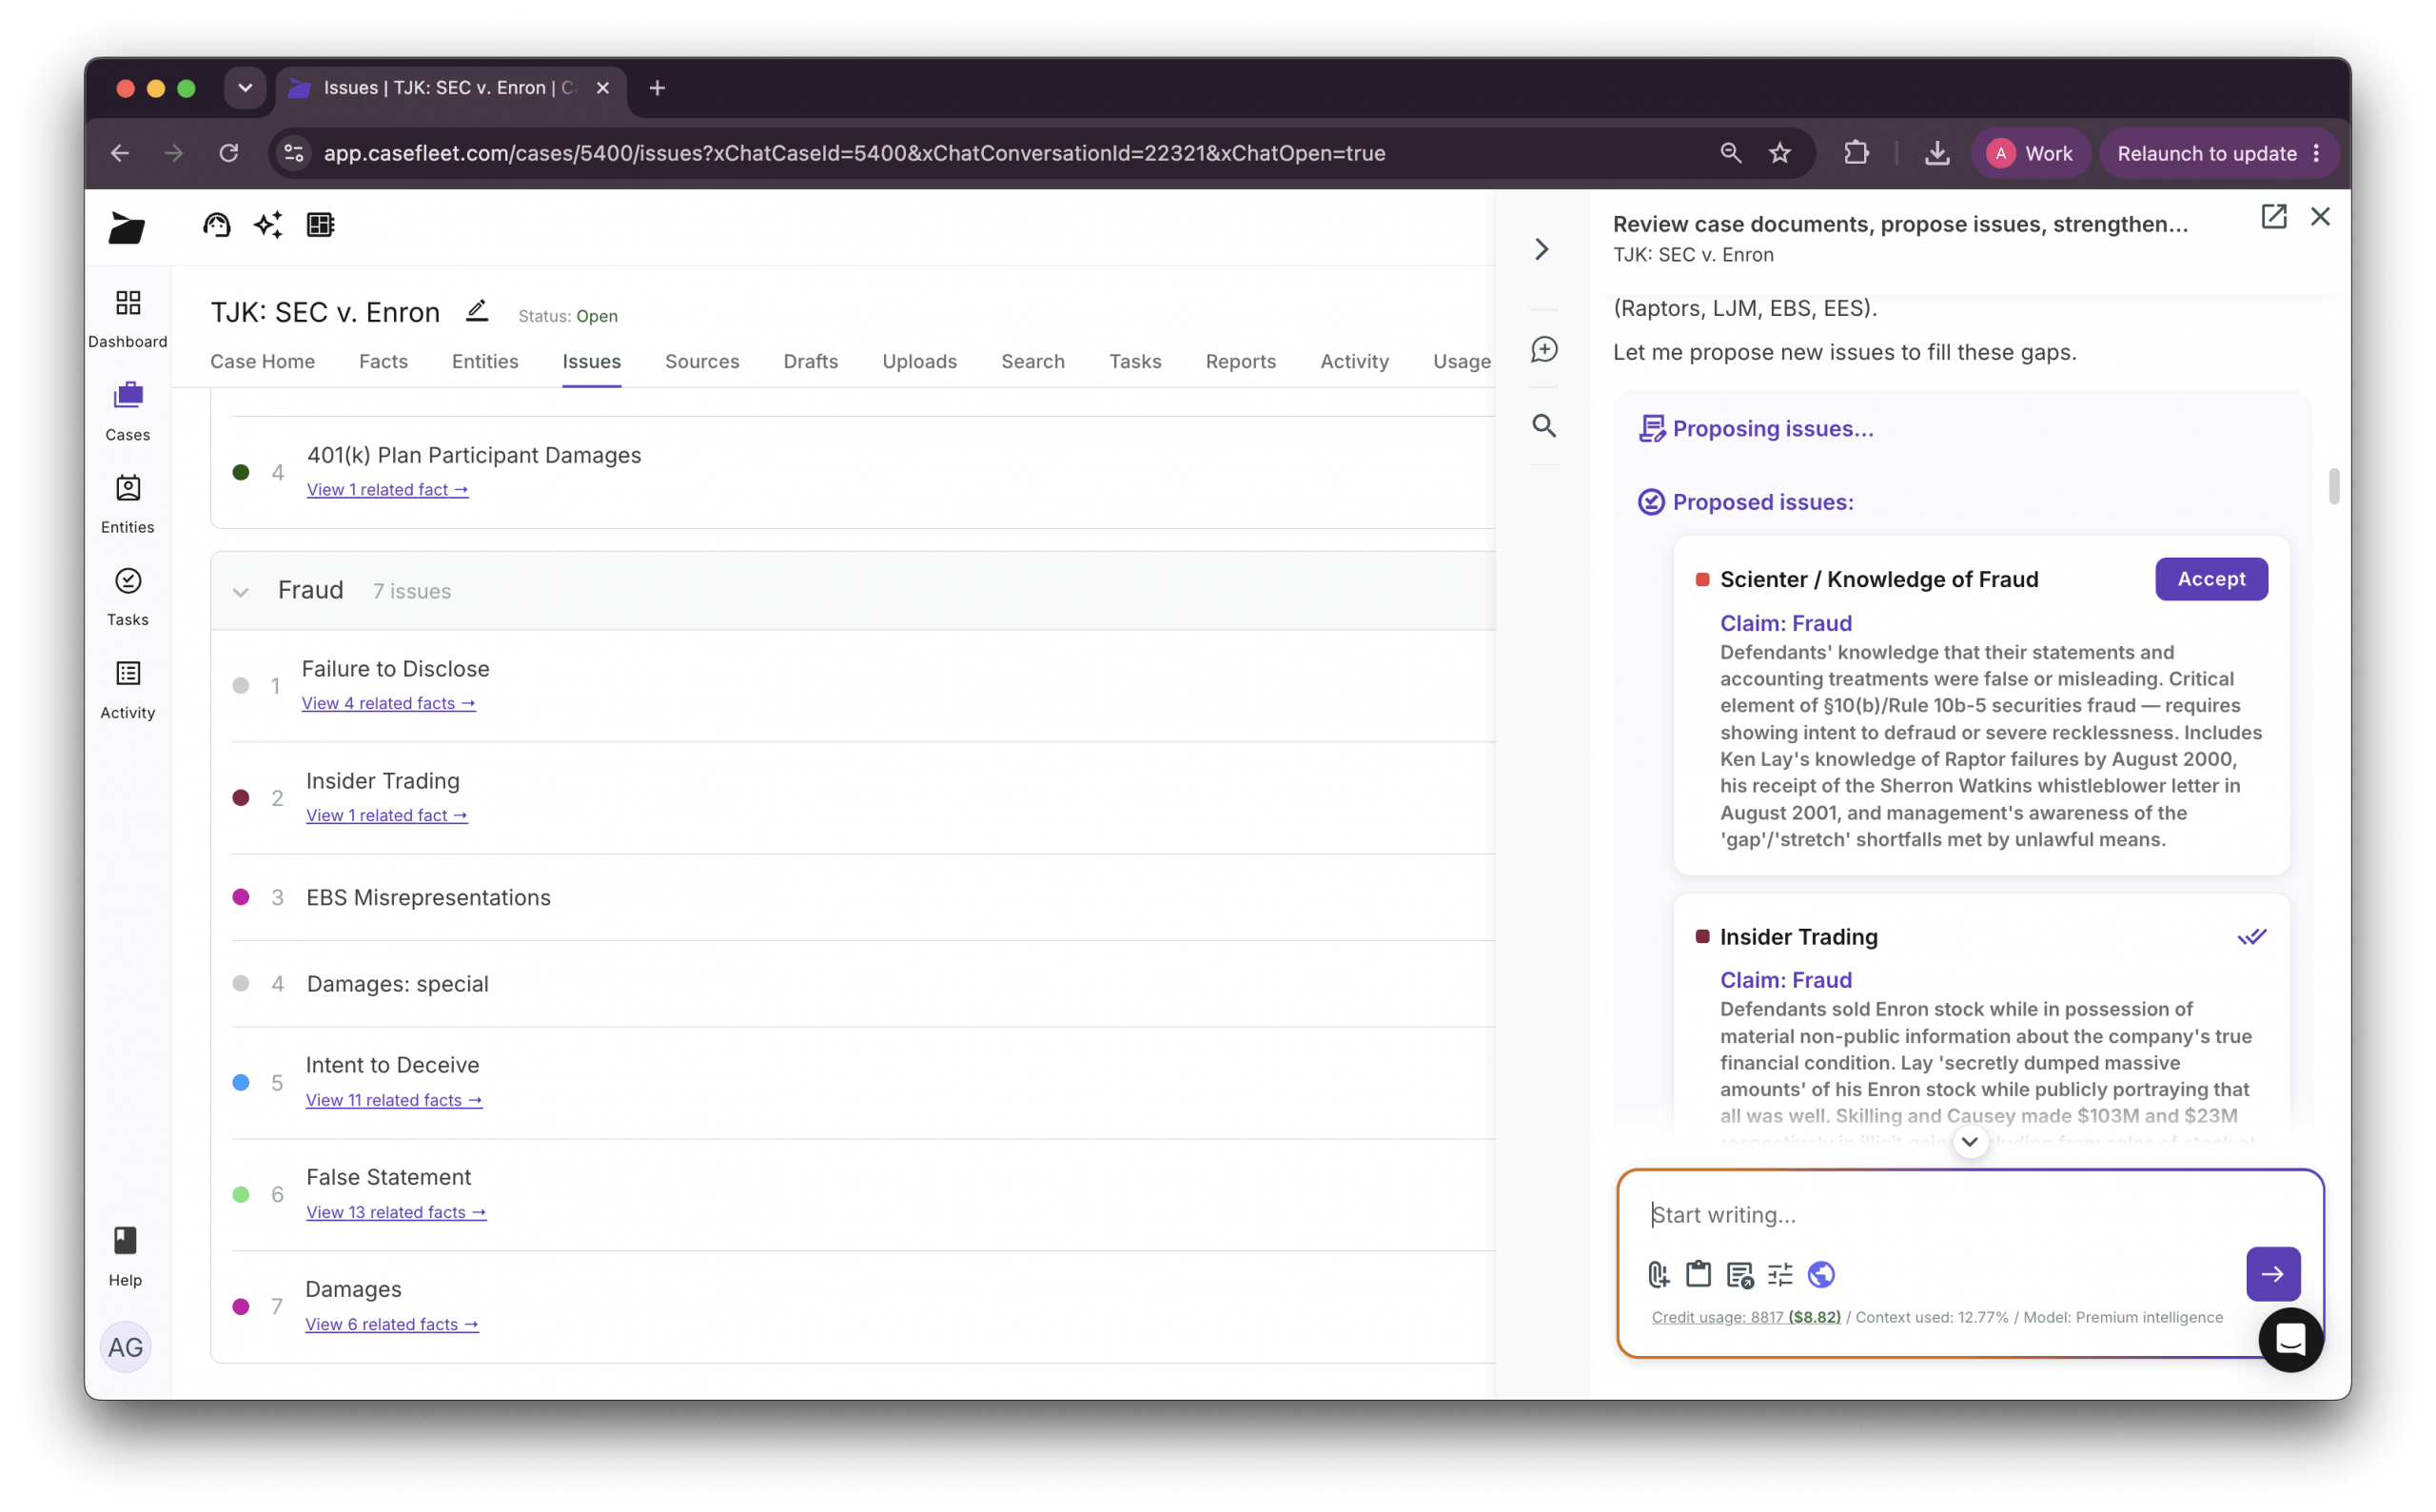Open the table grid icon in top bar
Viewport: 2436px width, 1512px height.
click(320, 225)
